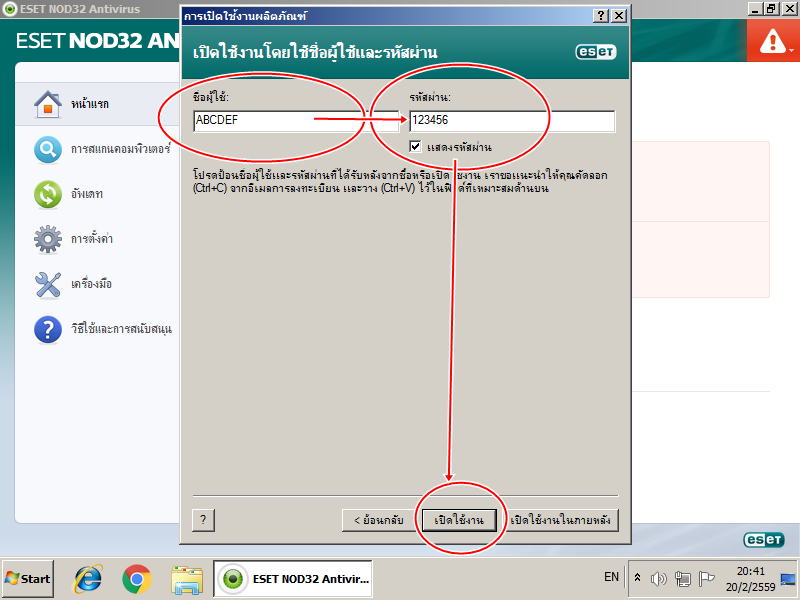Open the Start menu
This screenshot has width=800, height=600.
[x=28, y=579]
